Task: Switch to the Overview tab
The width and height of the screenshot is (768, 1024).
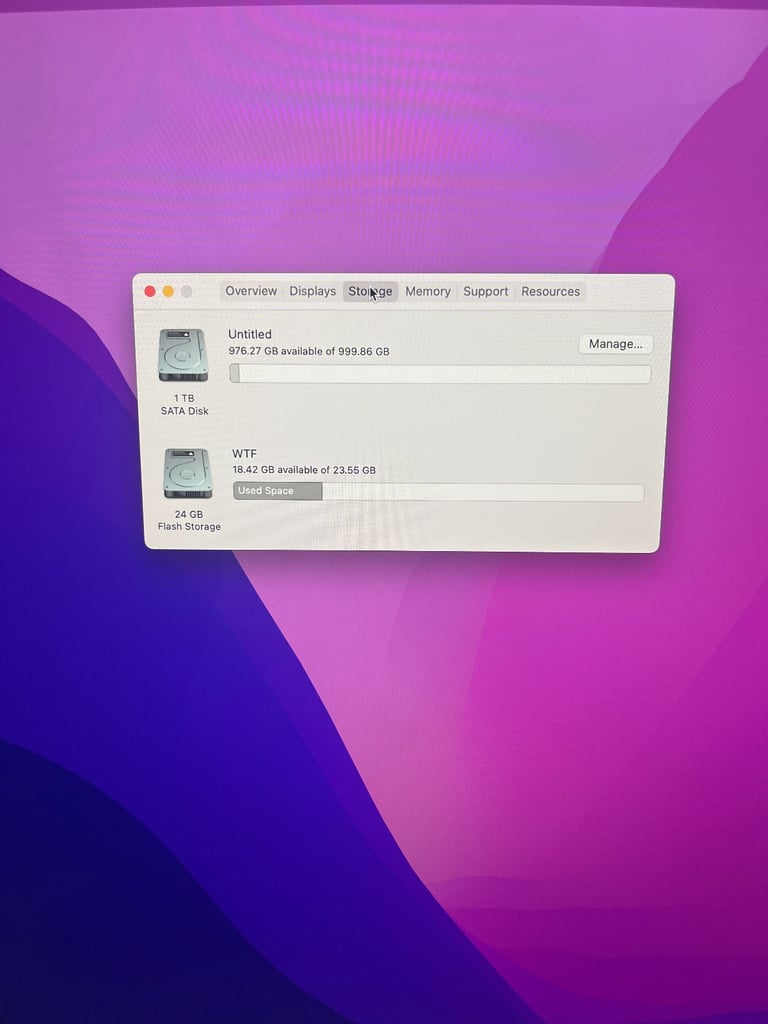Action: pos(251,291)
